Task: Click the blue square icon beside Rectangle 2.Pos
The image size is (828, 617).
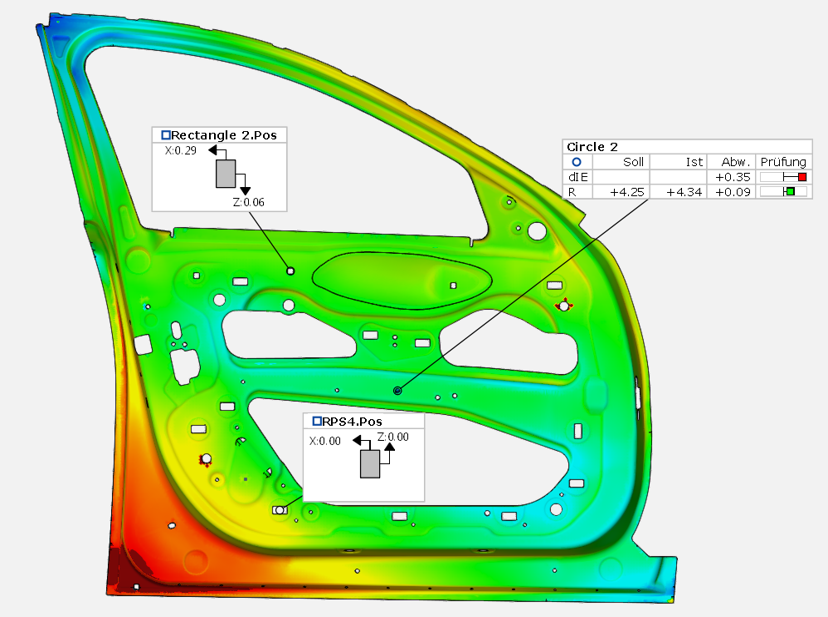Action: pyautogui.click(x=165, y=135)
